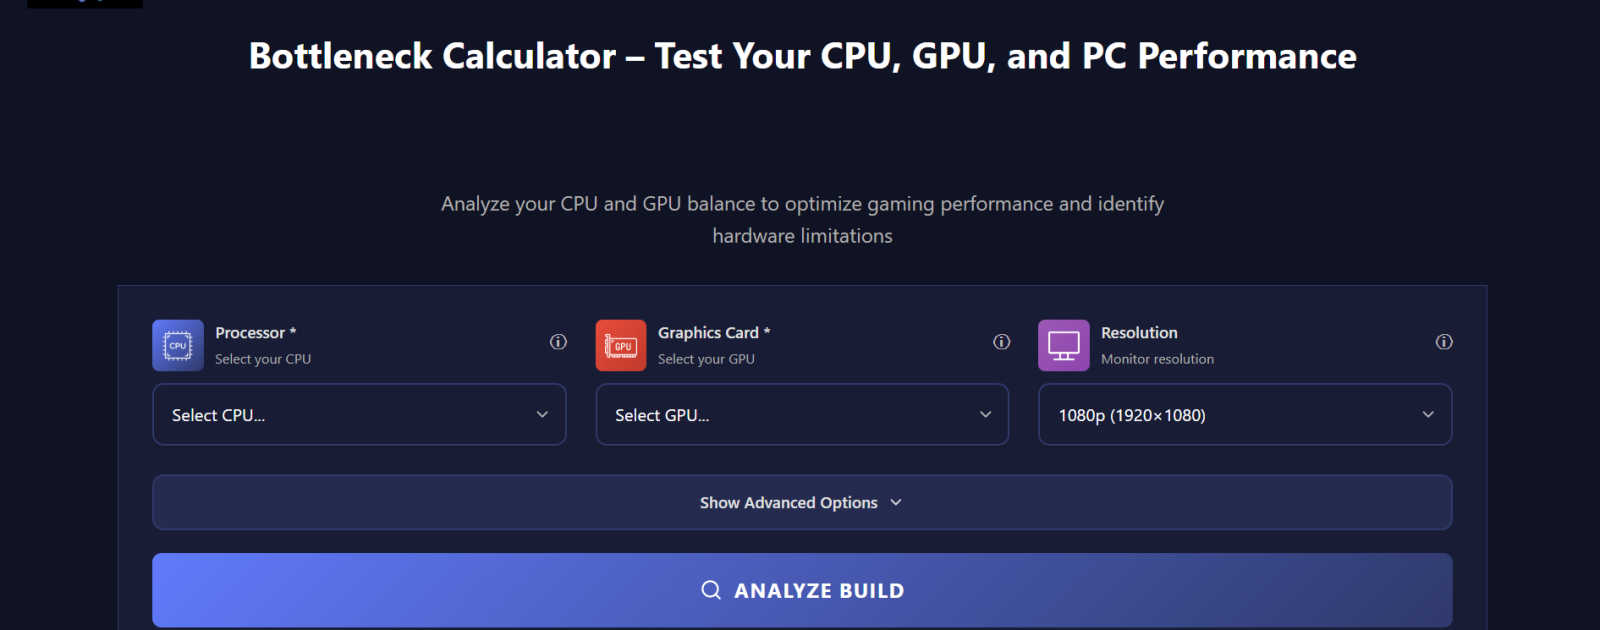Image resolution: width=1600 pixels, height=630 pixels.
Task: Click the purple monitor Resolution icon
Action: coord(1063,345)
